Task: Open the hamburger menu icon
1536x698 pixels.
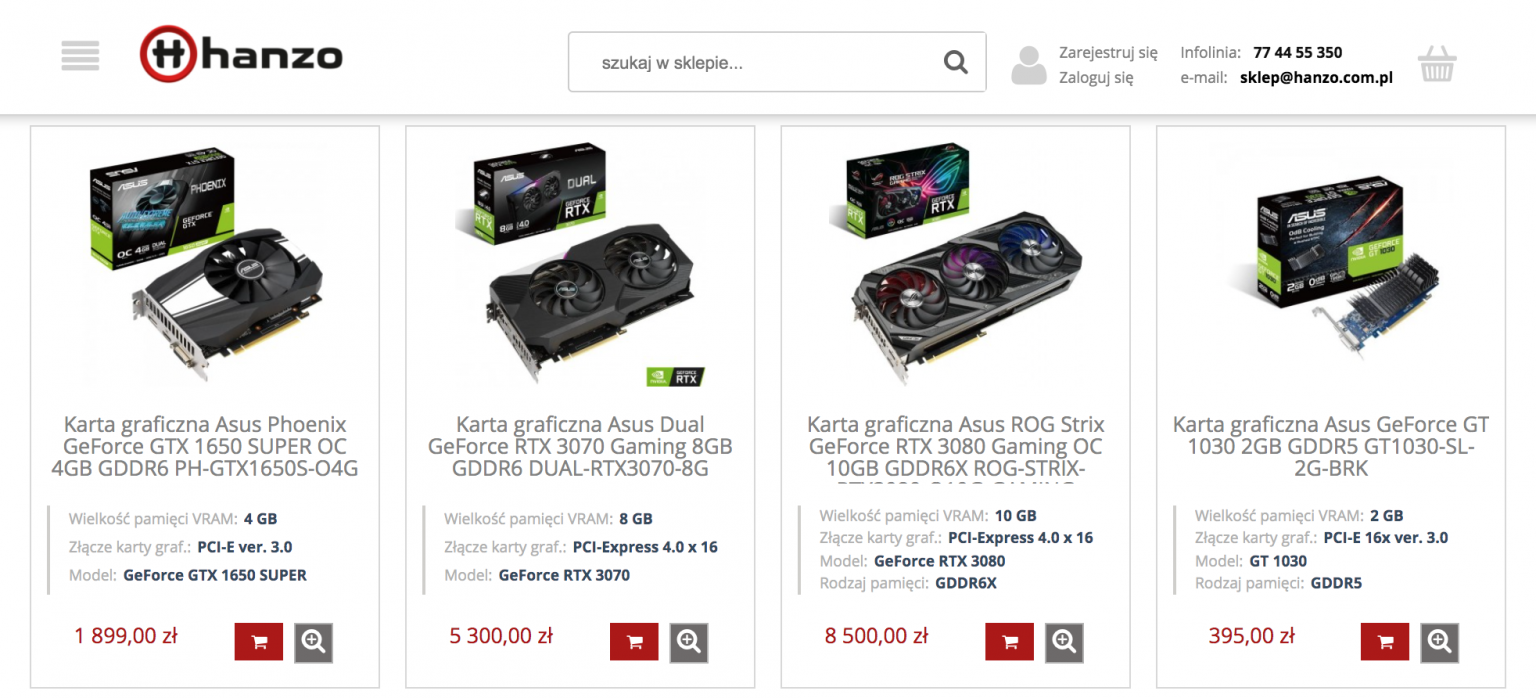Action: pyautogui.click(x=80, y=55)
